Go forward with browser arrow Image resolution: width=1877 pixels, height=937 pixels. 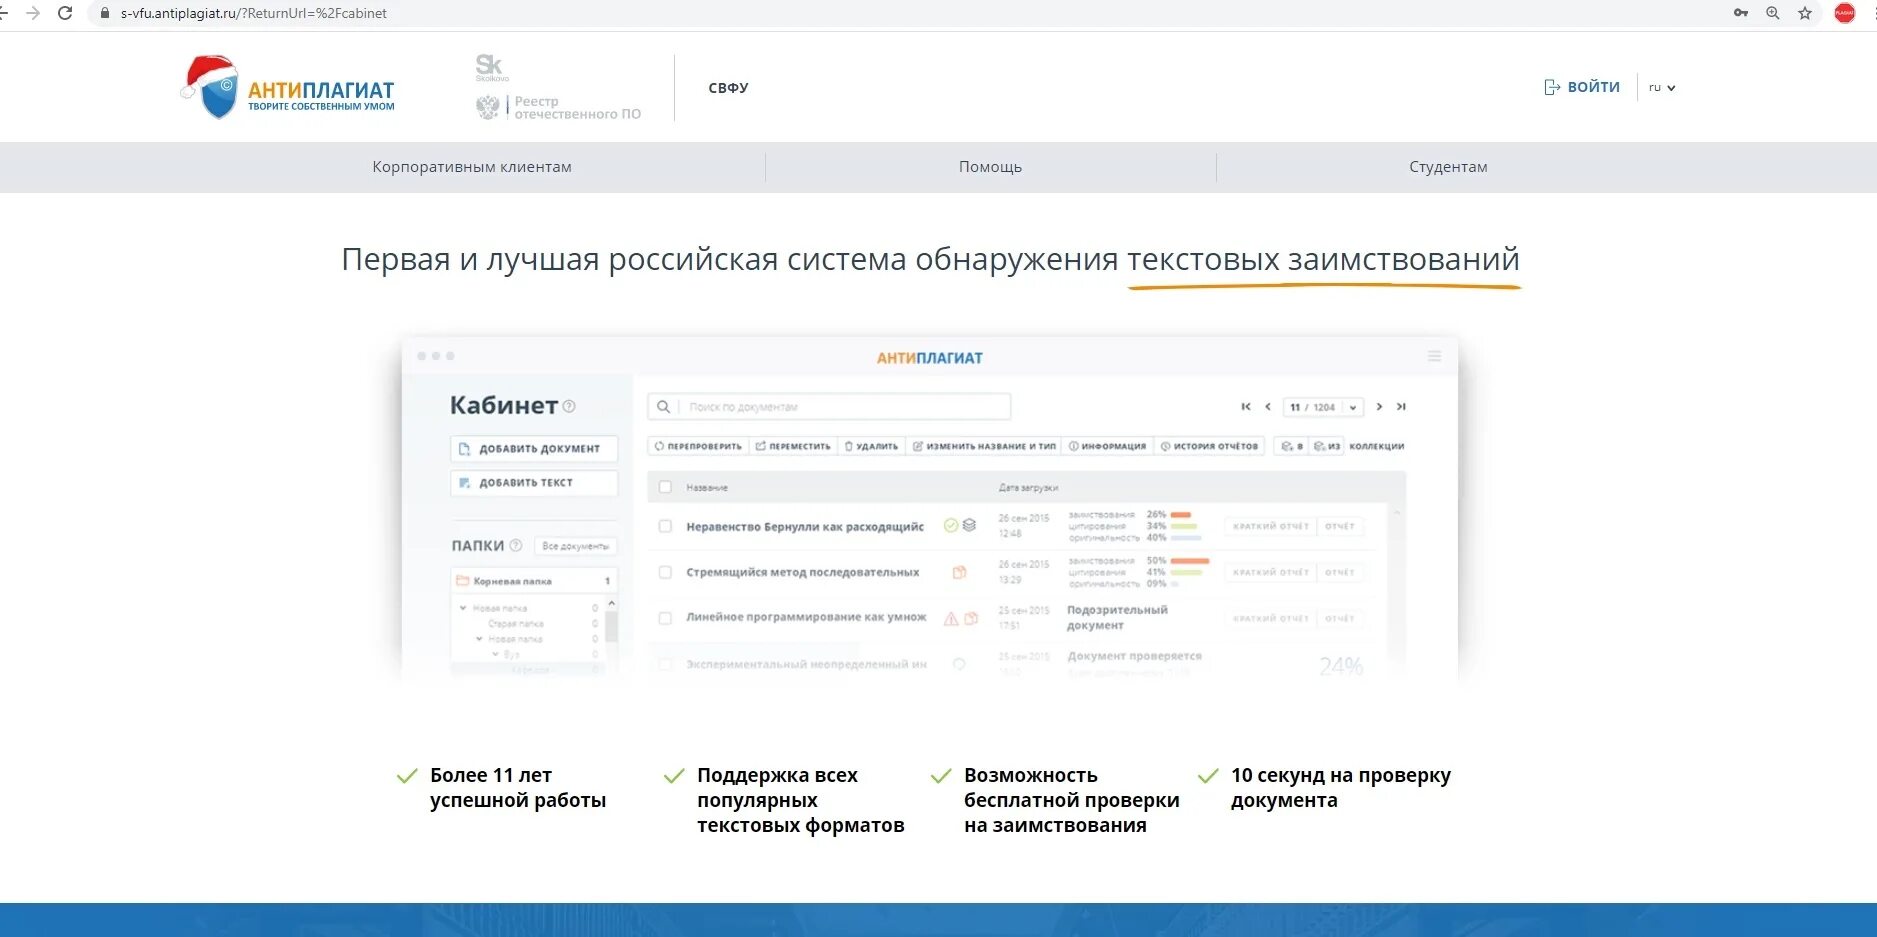(x=32, y=13)
